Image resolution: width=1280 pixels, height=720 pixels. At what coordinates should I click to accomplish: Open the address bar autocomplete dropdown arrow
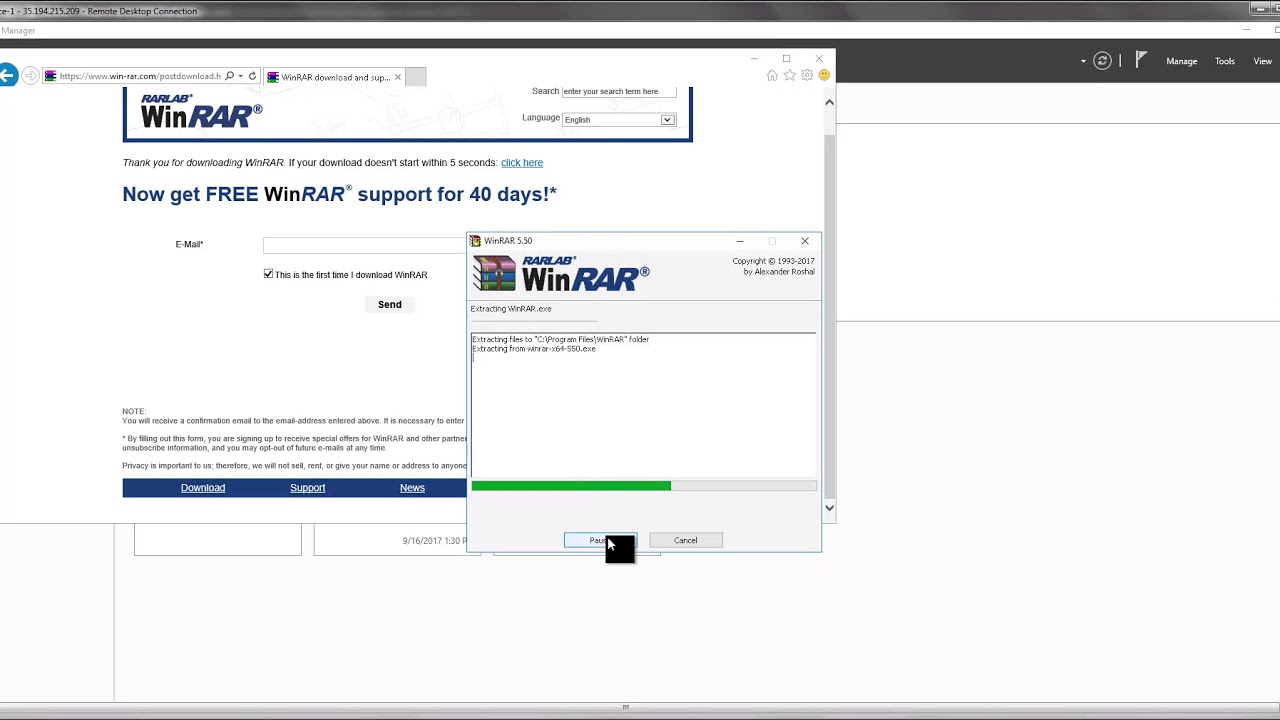[240, 76]
